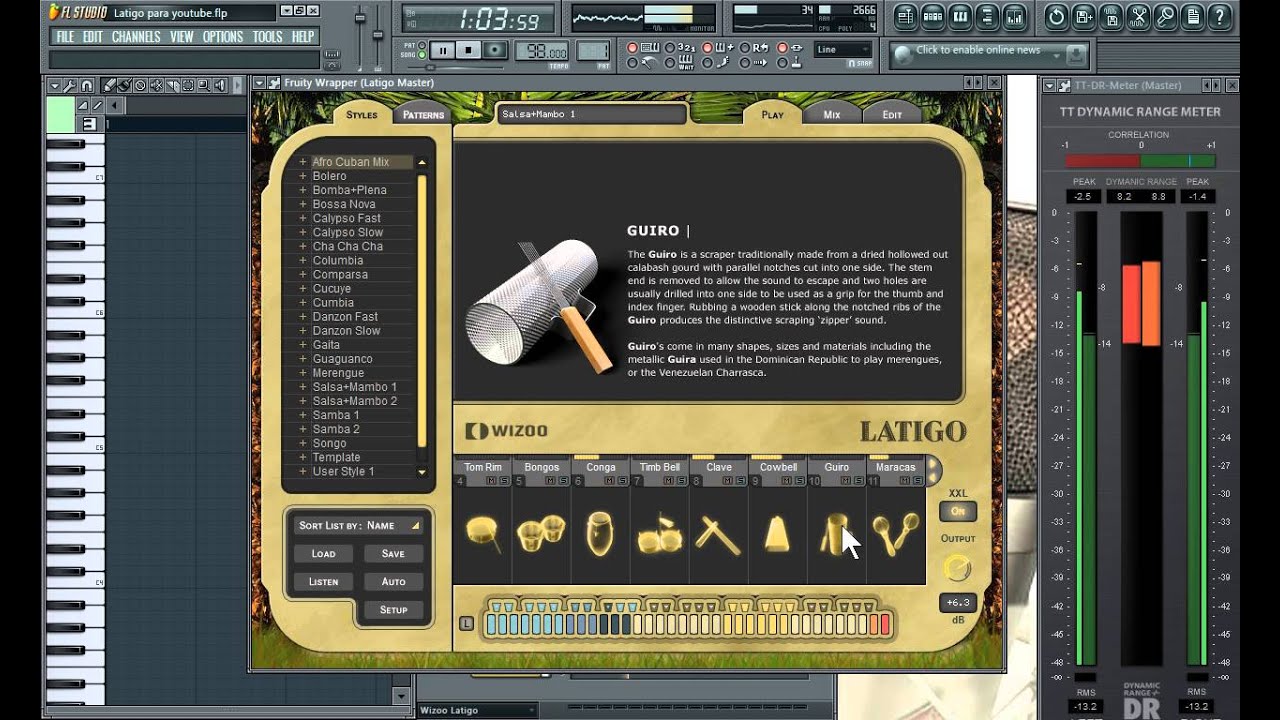The width and height of the screenshot is (1280, 720).
Task: Select the Conga drum icon
Action: coord(600,534)
